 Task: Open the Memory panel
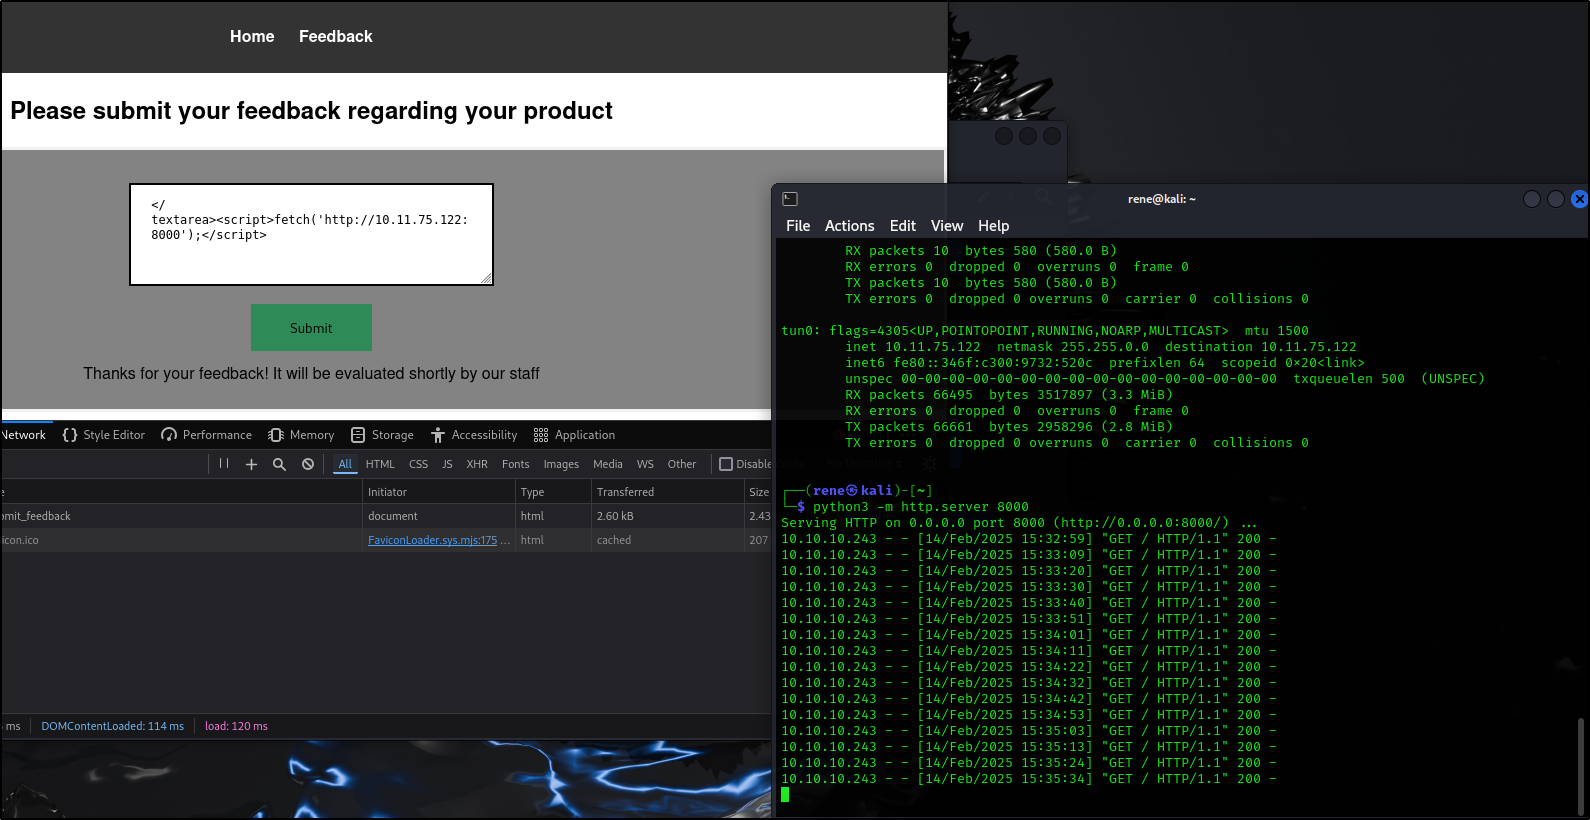[x=301, y=435]
